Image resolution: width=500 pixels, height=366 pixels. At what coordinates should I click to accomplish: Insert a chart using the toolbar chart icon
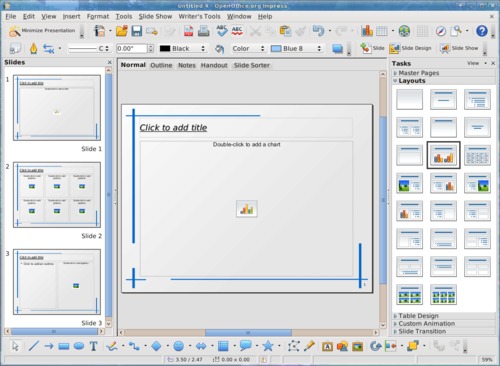[x=367, y=31]
